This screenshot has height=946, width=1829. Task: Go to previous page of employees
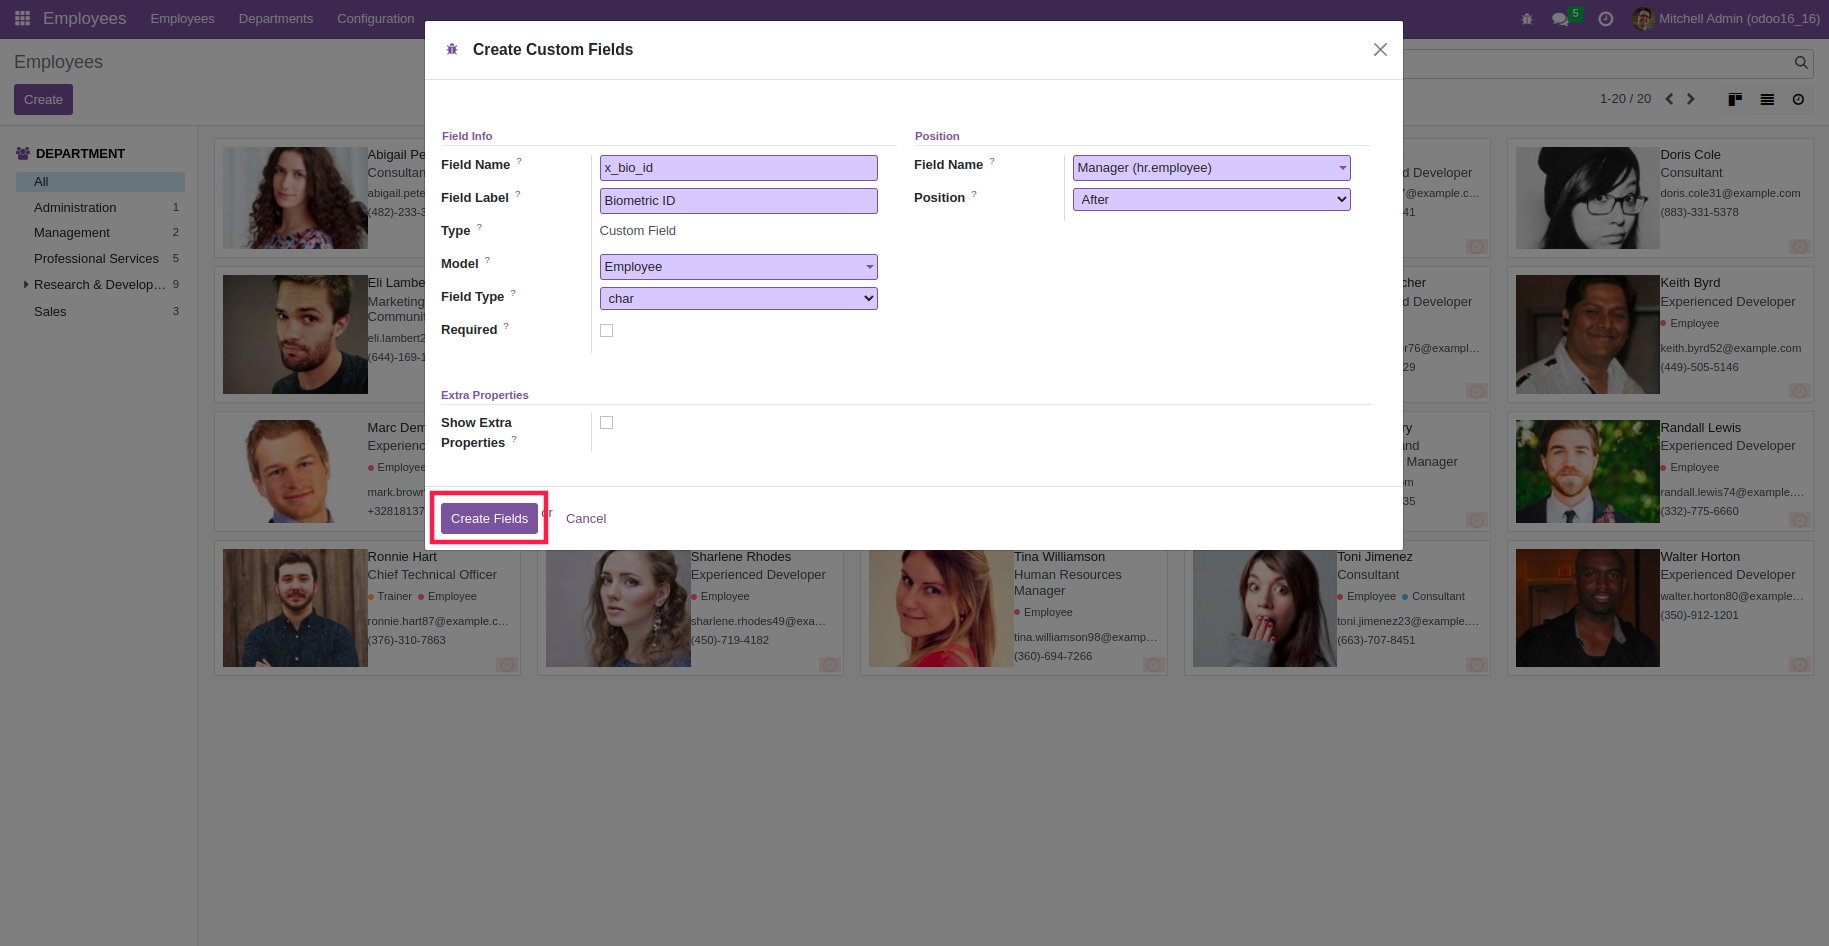pyautogui.click(x=1669, y=99)
